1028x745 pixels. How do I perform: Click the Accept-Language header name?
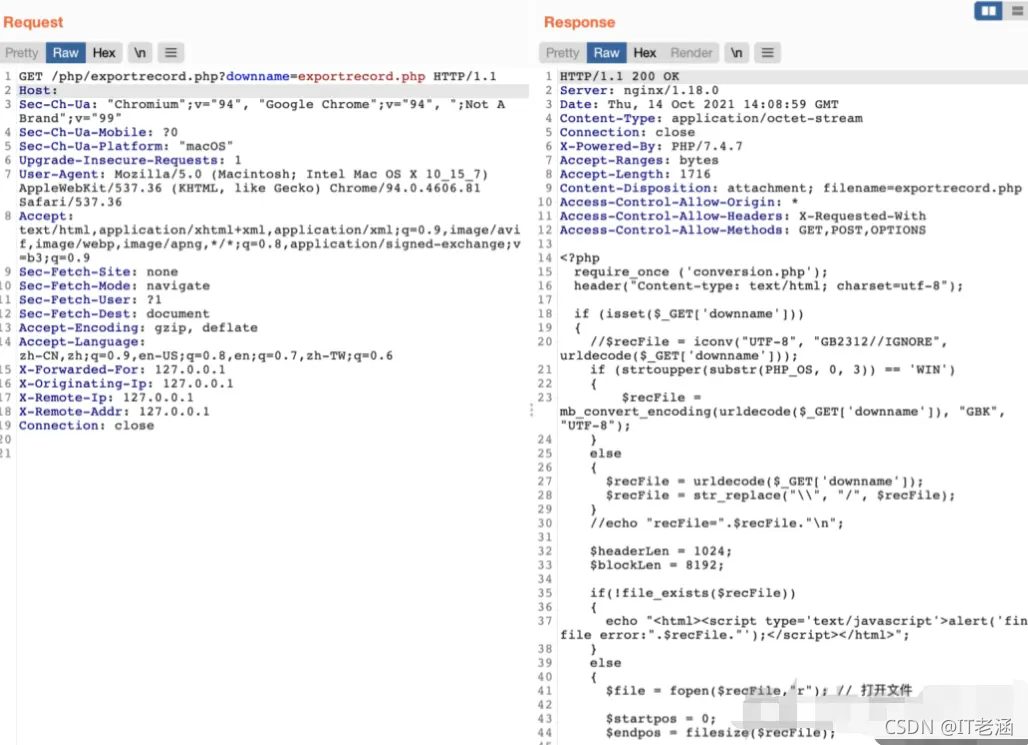82,342
